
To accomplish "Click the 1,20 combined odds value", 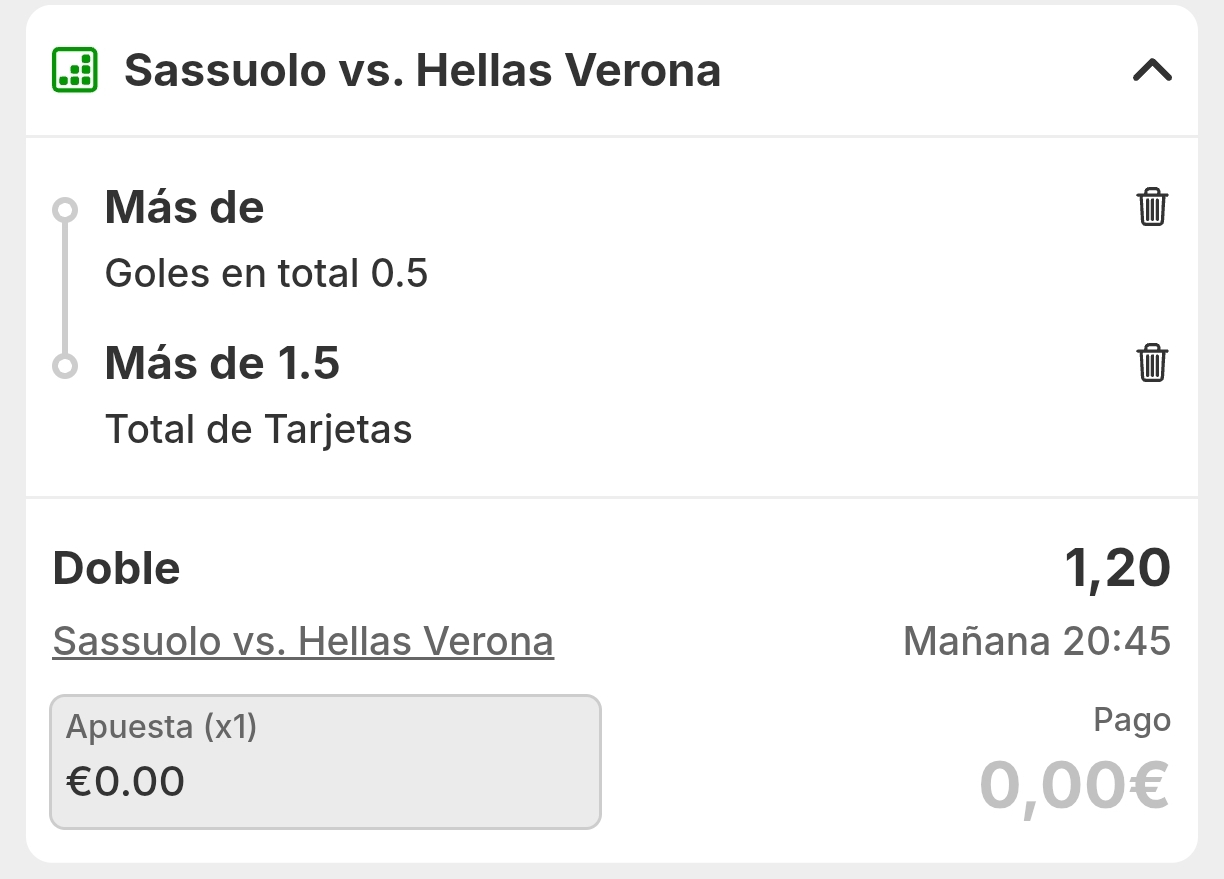I will click(x=1117, y=568).
